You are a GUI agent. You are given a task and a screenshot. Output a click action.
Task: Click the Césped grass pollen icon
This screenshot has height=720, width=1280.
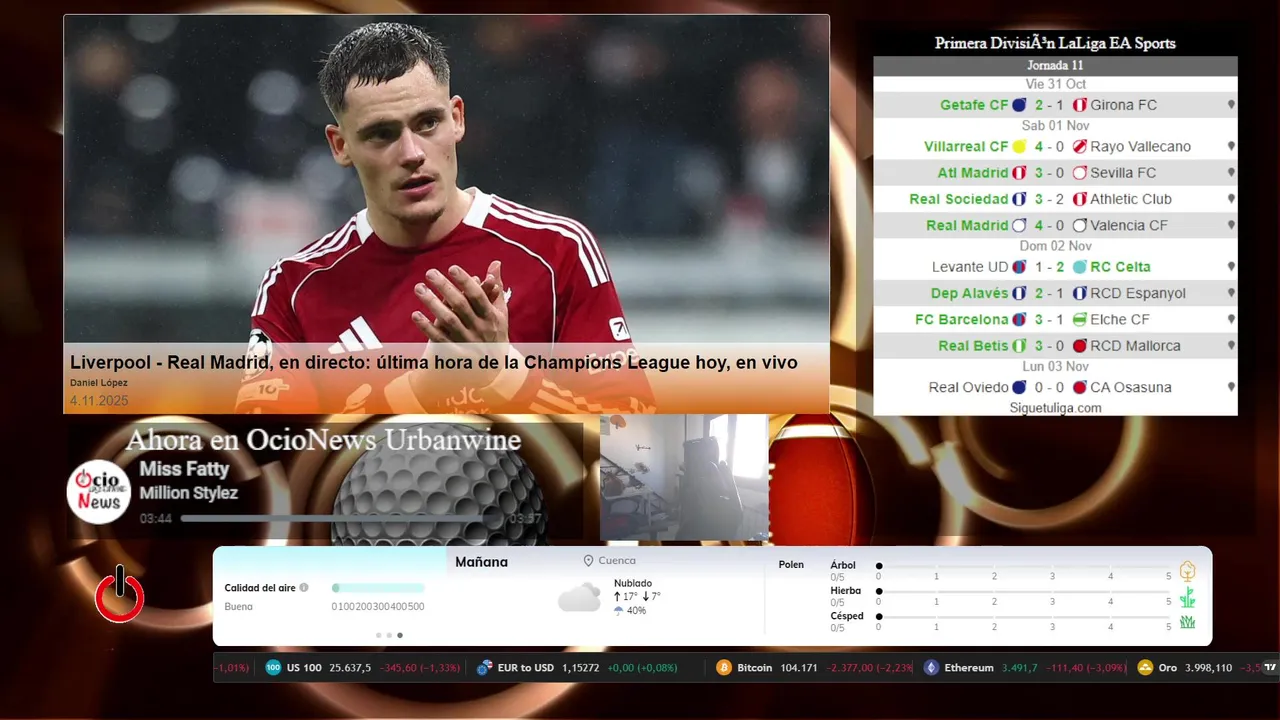[1187, 622]
